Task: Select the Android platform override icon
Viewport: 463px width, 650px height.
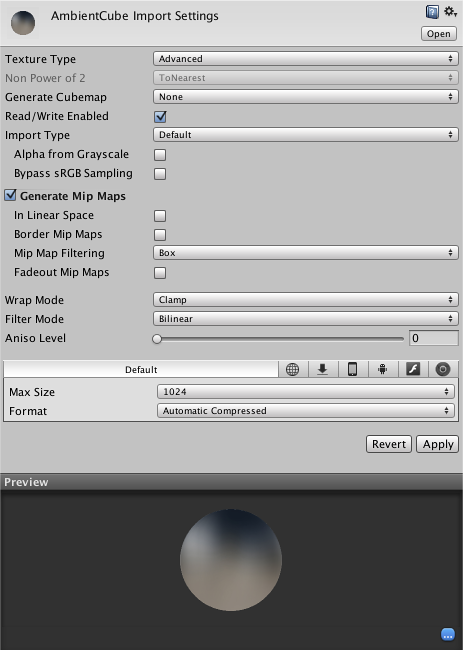Action: click(x=382, y=369)
